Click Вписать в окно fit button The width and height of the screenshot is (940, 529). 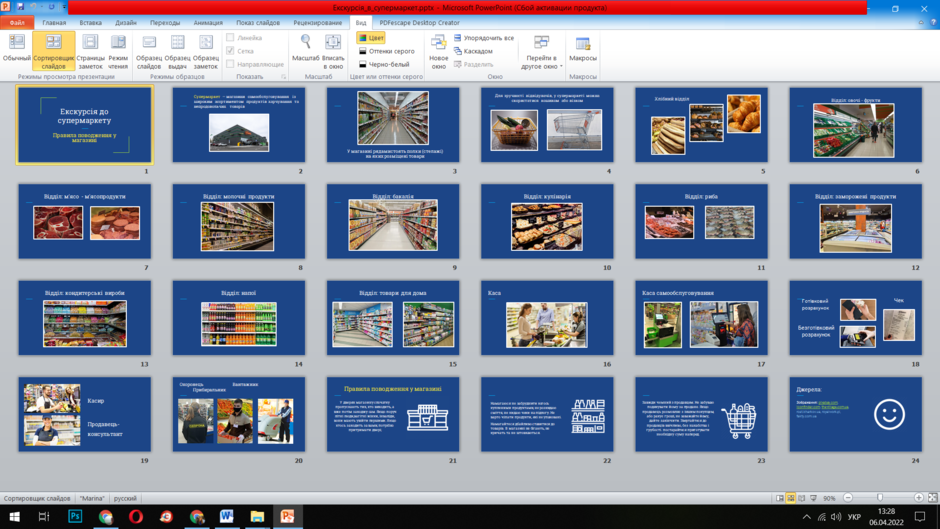click(x=333, y=51)
